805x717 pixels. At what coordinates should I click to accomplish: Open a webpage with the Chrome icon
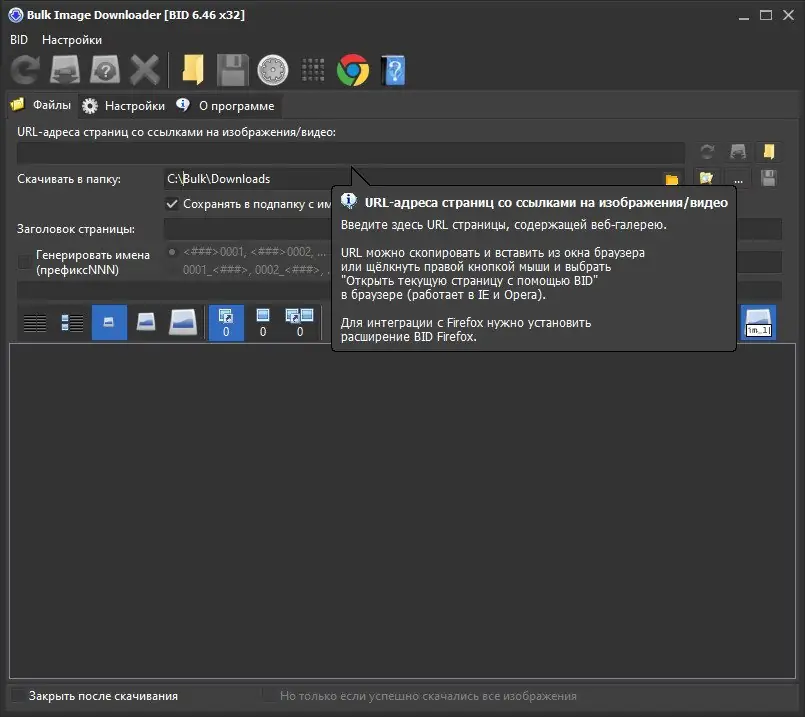352,69
